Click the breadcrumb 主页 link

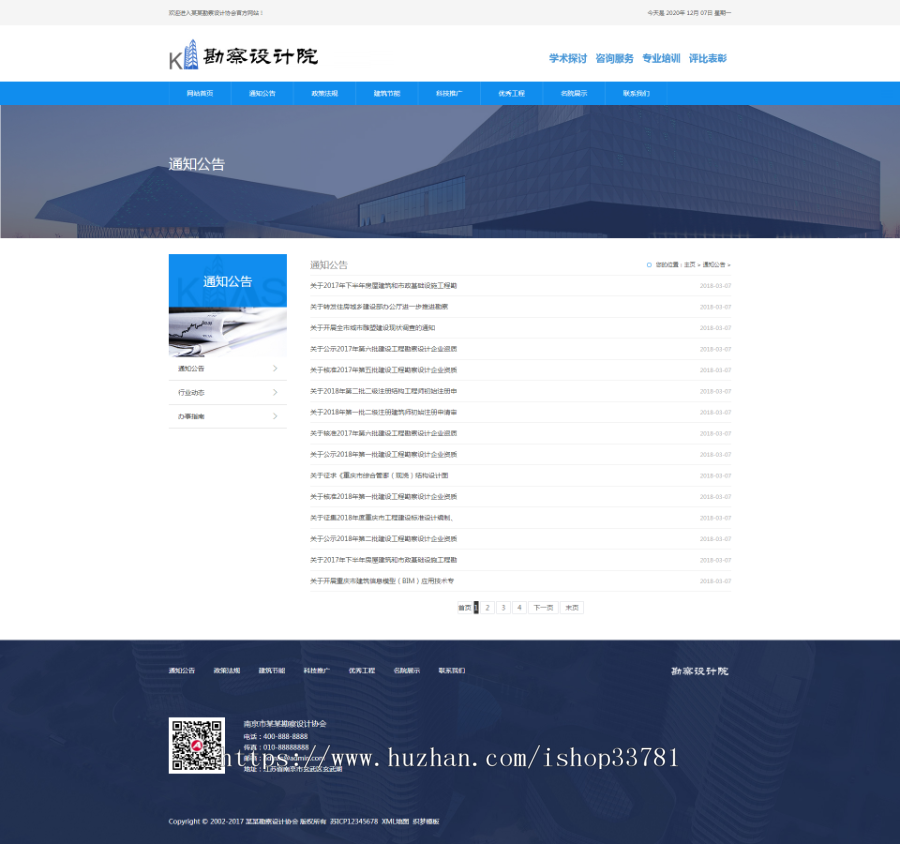pyautogui.click(x=689, y=265)
